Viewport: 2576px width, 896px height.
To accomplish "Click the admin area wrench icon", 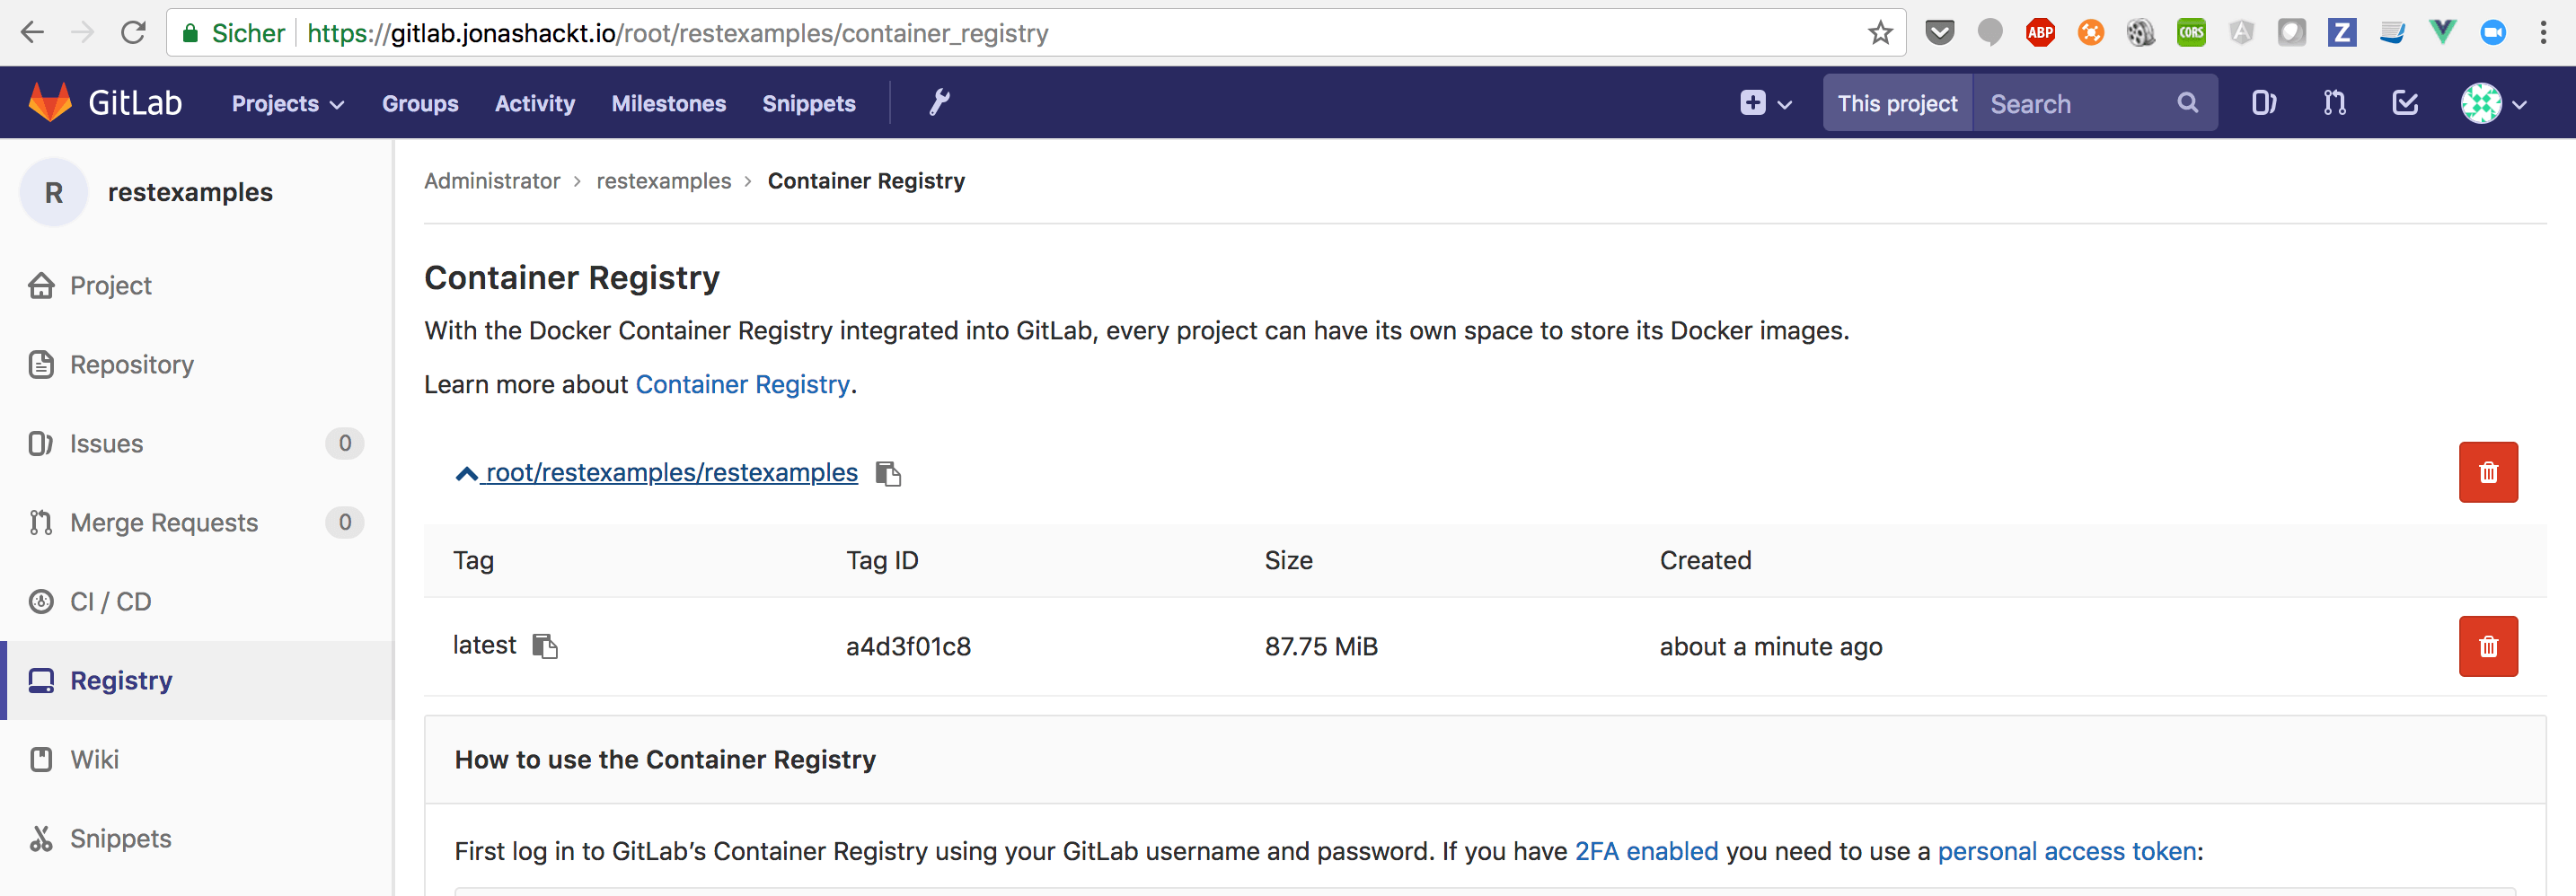I will [x=938, y=103].
